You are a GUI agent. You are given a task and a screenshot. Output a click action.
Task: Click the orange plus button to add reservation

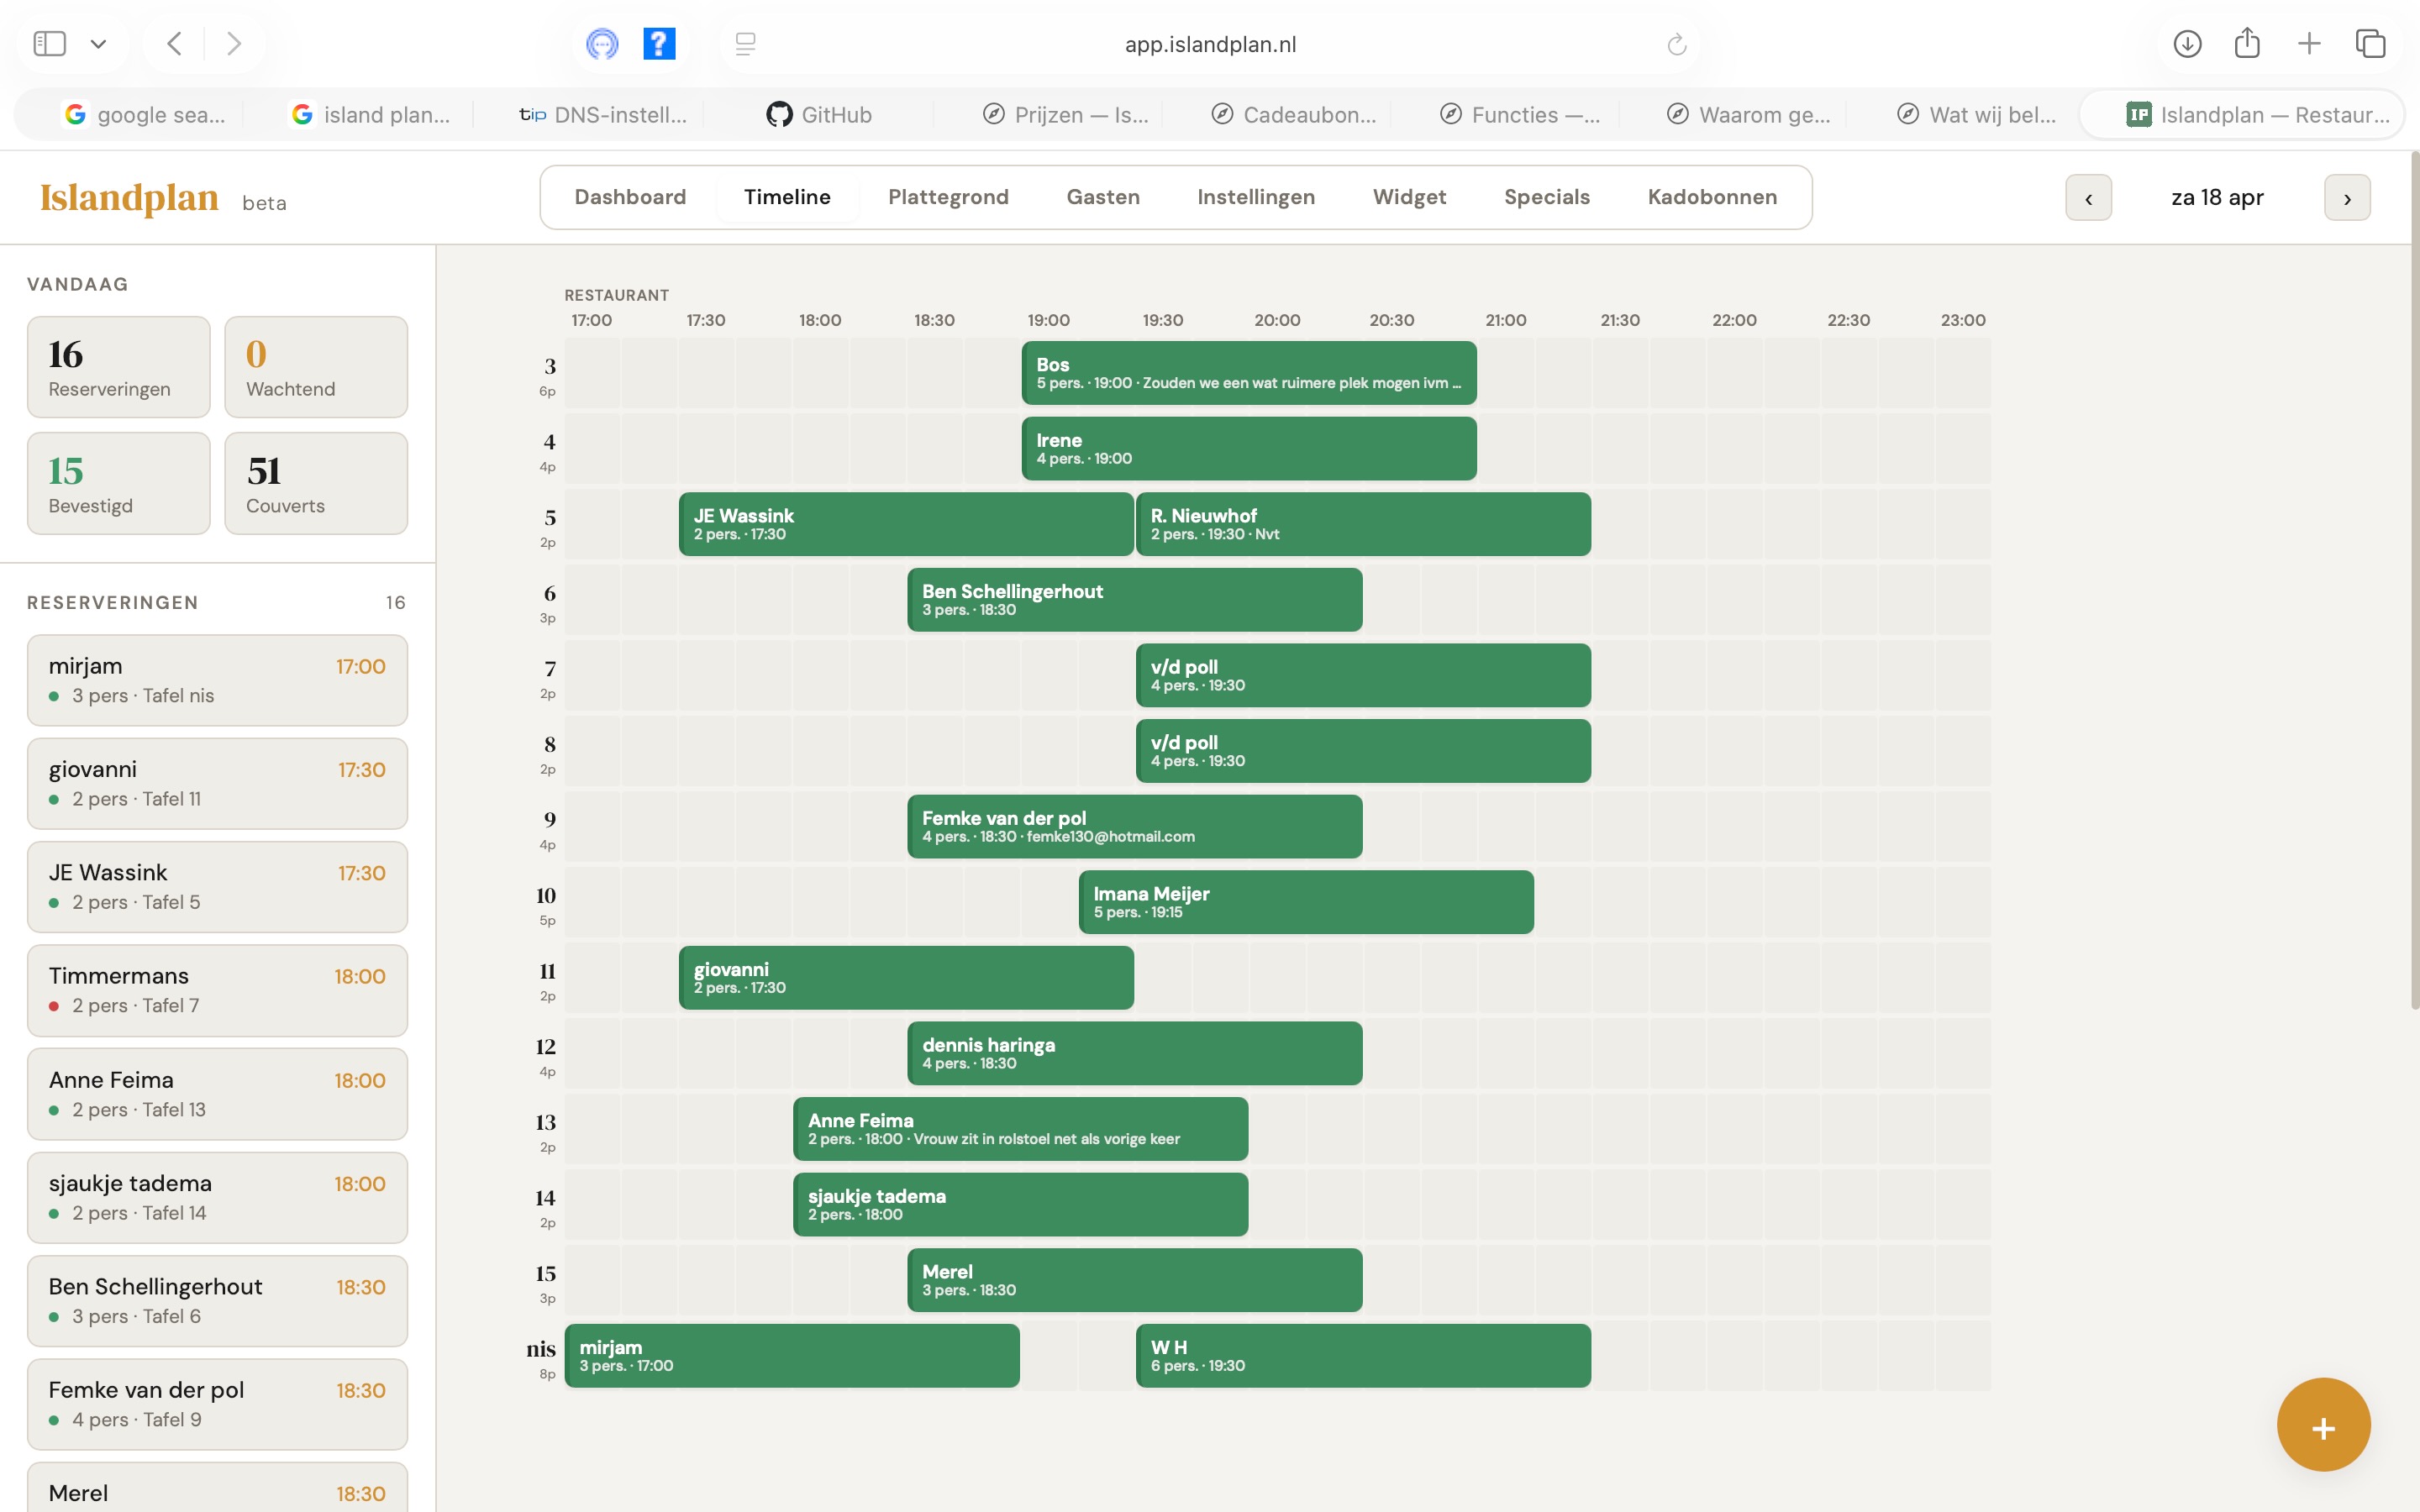[x=2321, y=1425]
